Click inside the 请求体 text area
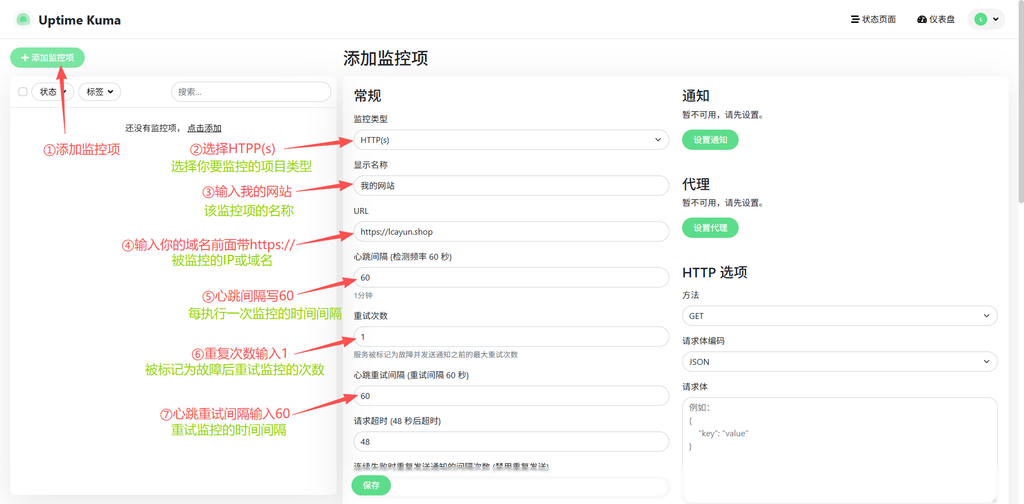The height and width of the screenshot is (504, 1024). coord(840,450)
